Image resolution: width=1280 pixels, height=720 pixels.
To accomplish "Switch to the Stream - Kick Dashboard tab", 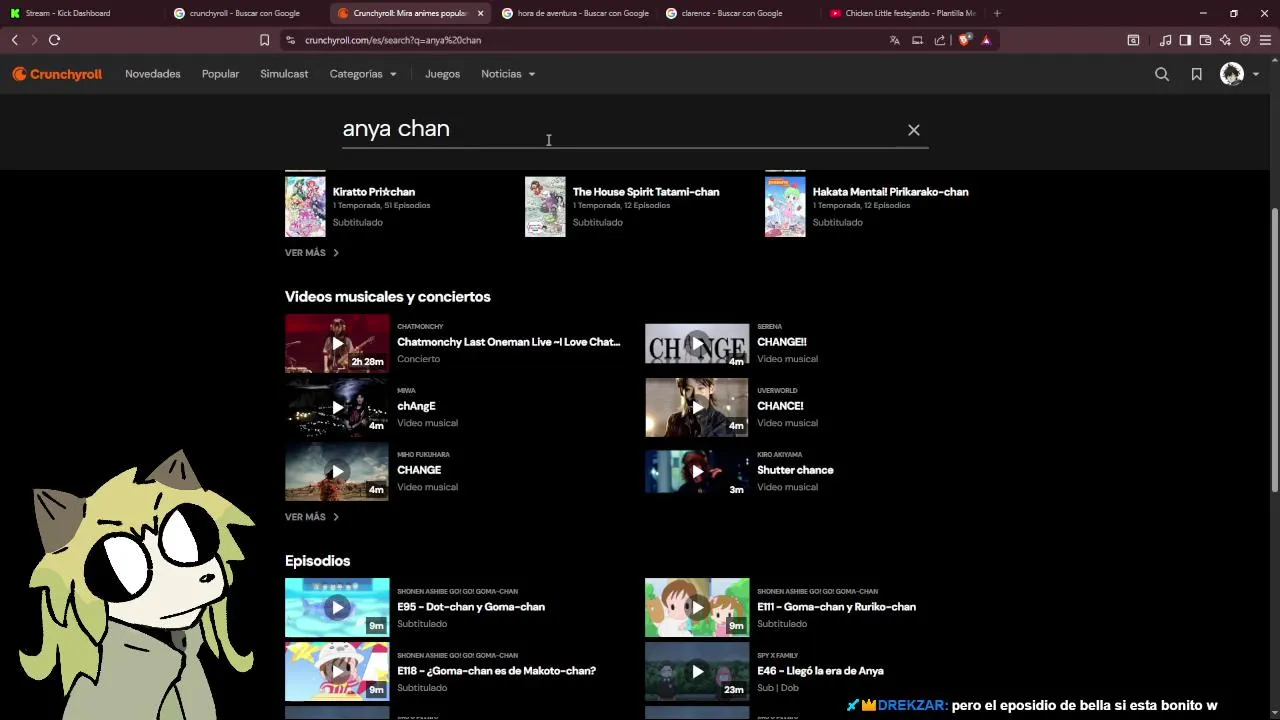I will (x=80, y=13).
